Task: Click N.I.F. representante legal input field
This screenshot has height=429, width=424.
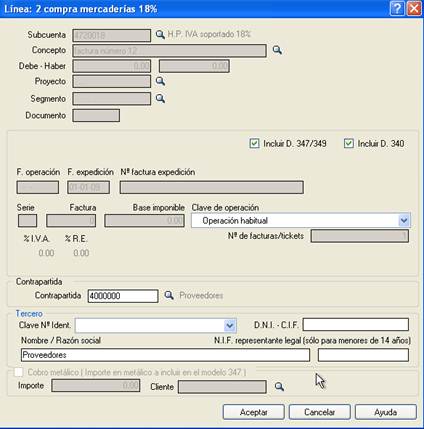Action: coord(363,355)
